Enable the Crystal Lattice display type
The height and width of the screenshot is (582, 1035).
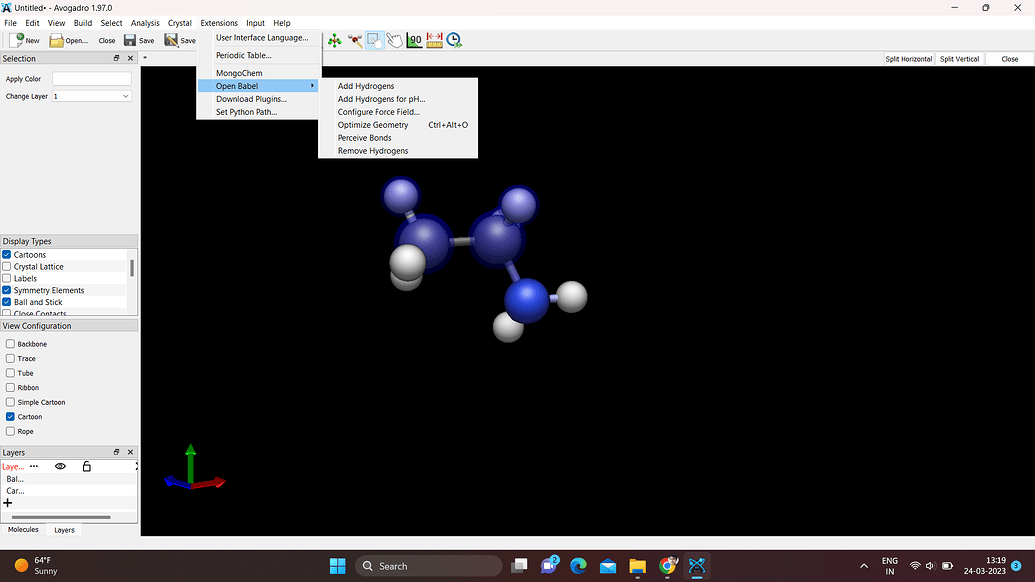click(7, 267)
